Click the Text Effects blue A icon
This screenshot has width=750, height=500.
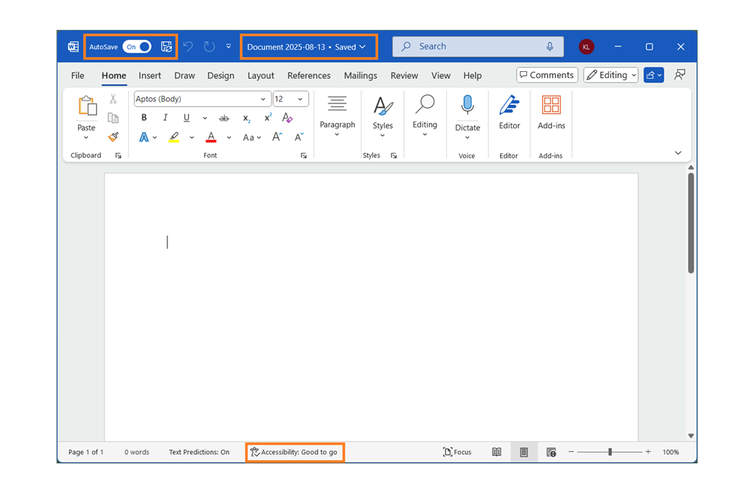143,137
